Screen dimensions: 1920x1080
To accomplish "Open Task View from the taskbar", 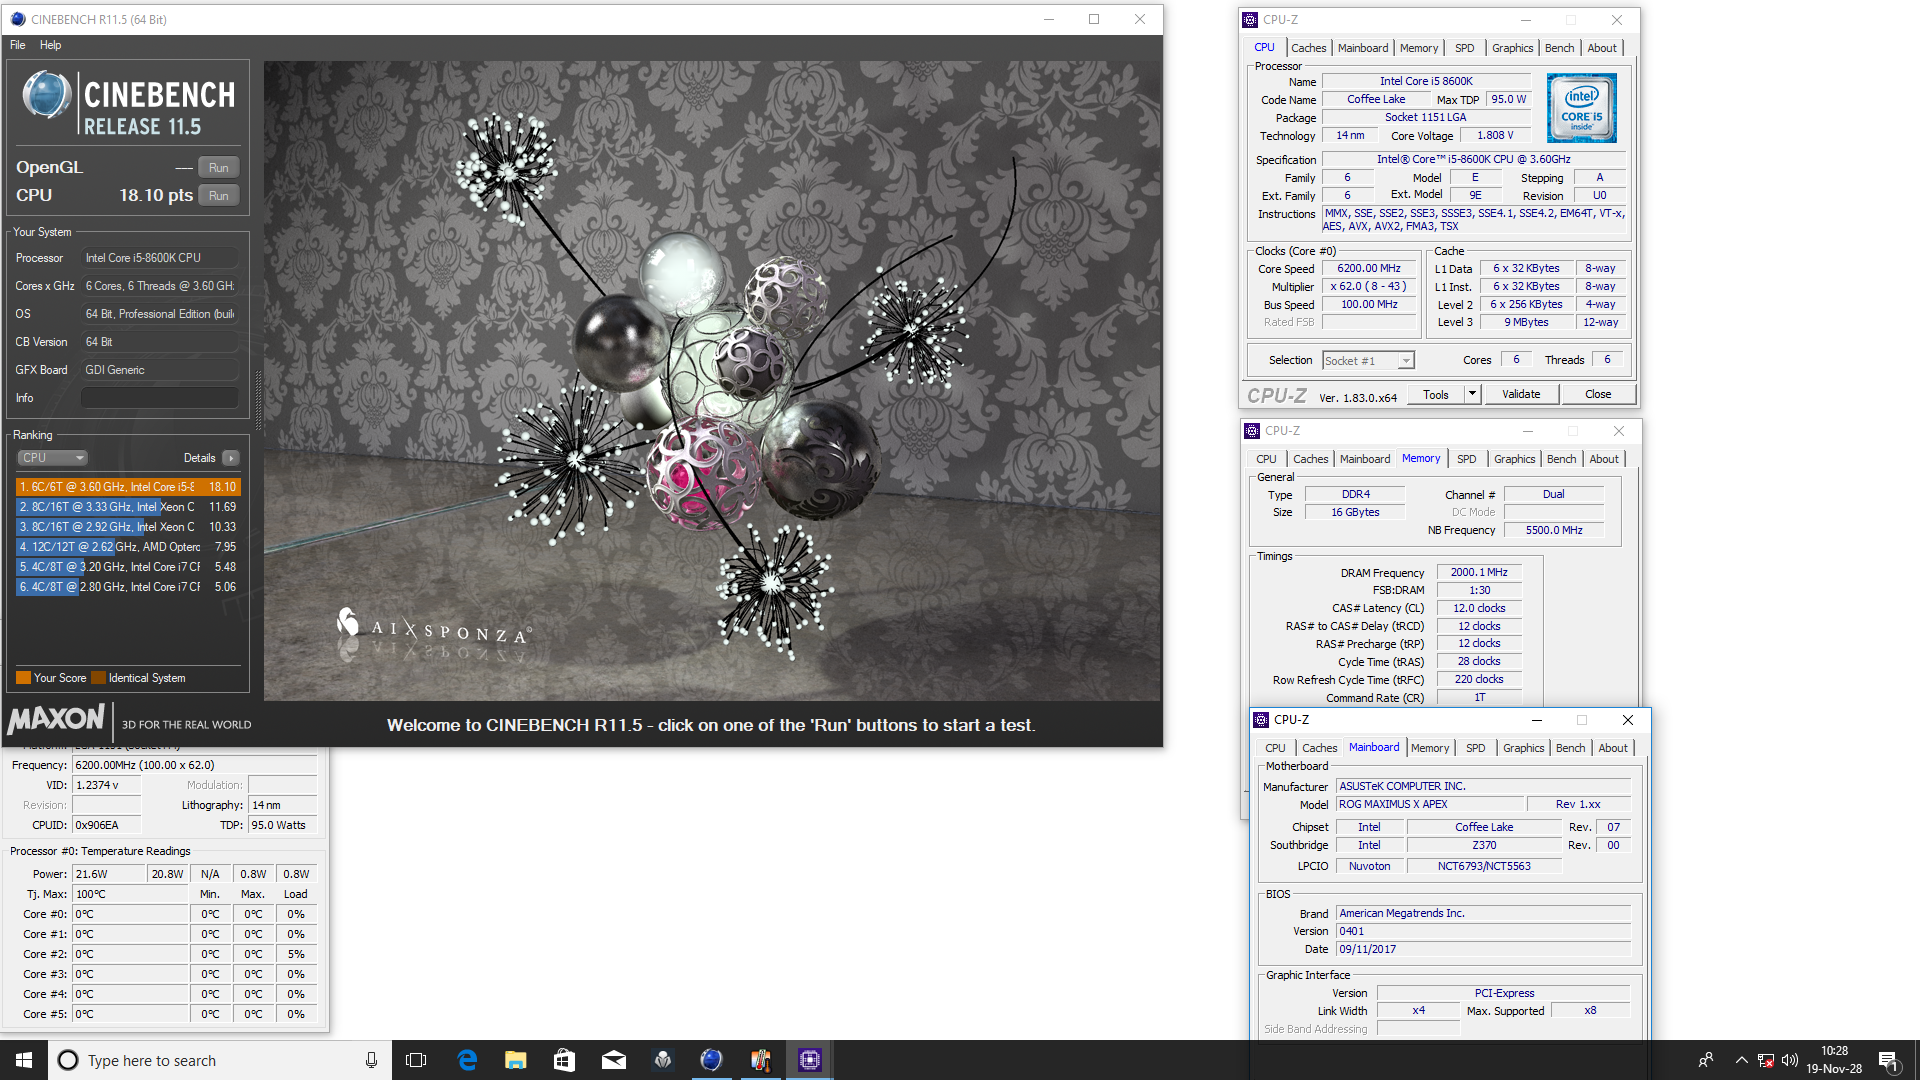I will point(416,1060).
